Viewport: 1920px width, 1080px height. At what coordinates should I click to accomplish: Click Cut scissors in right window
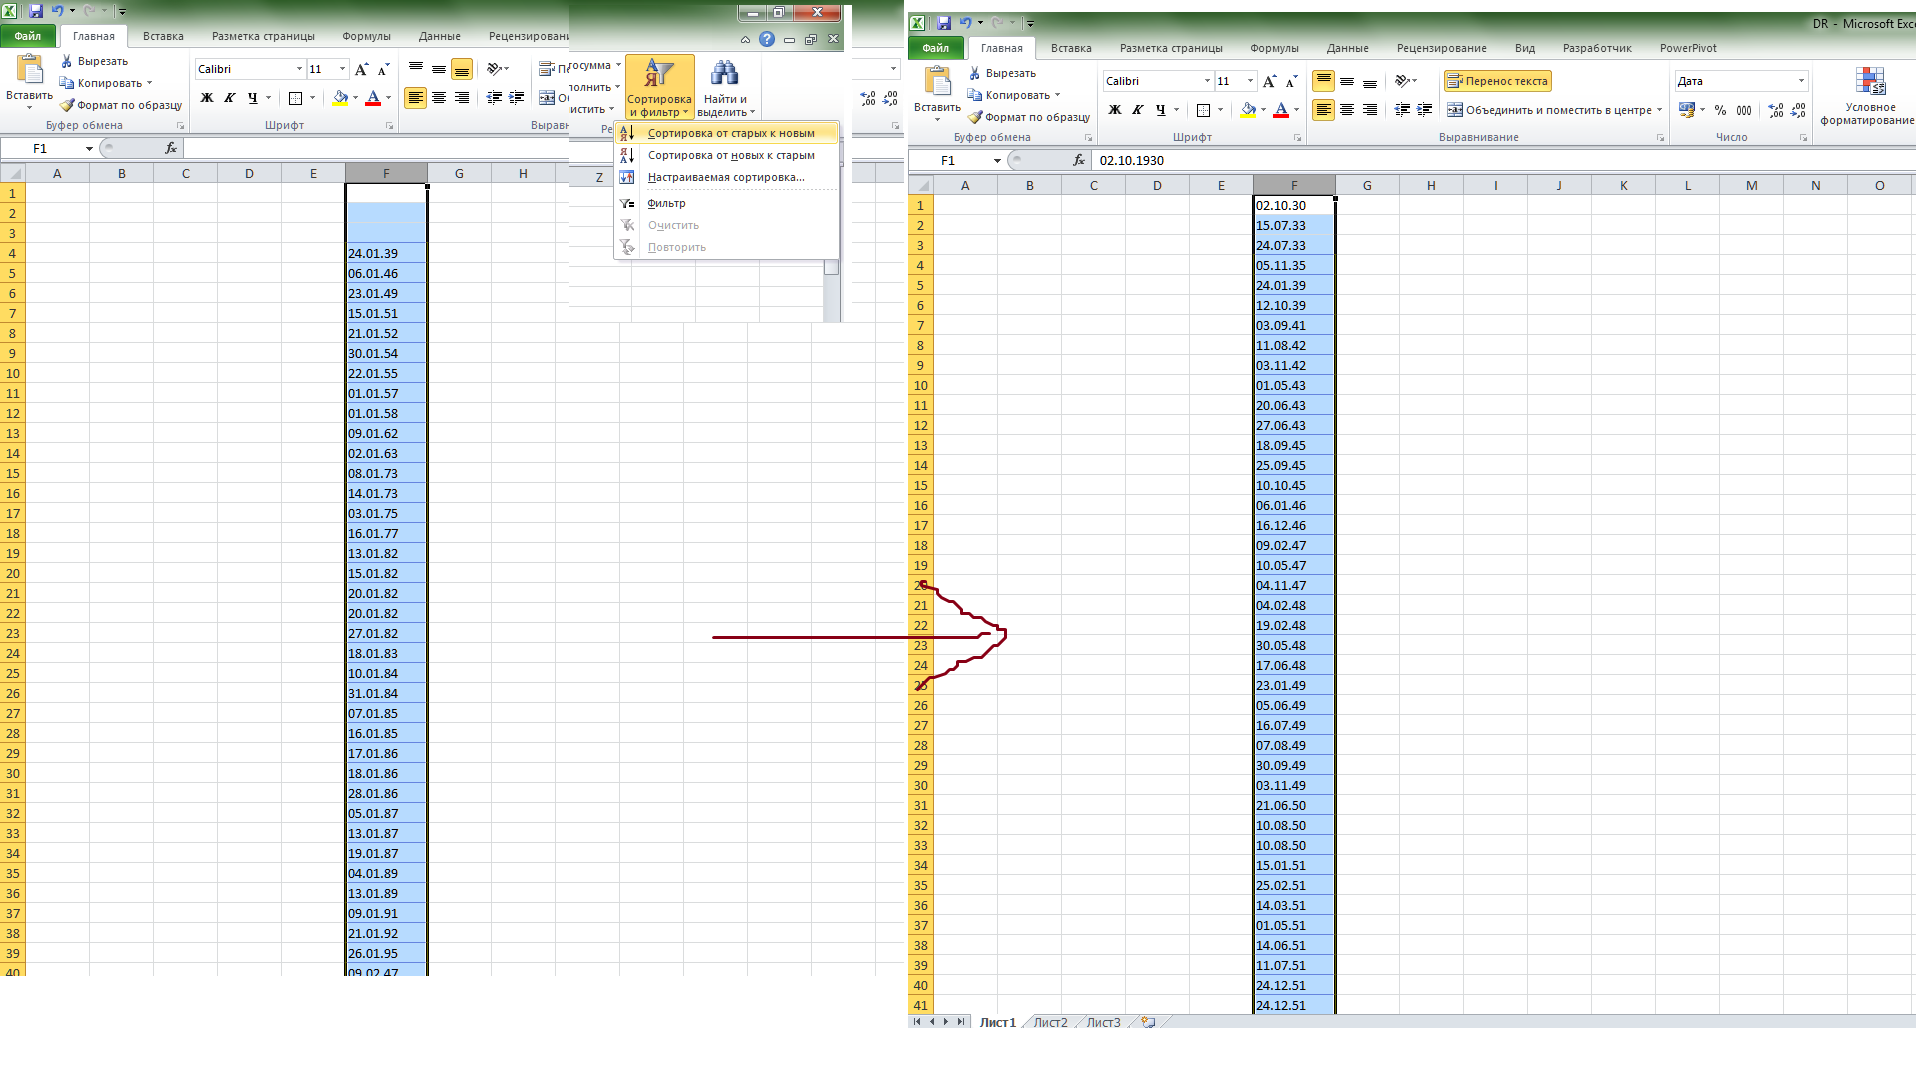point(975,73)
